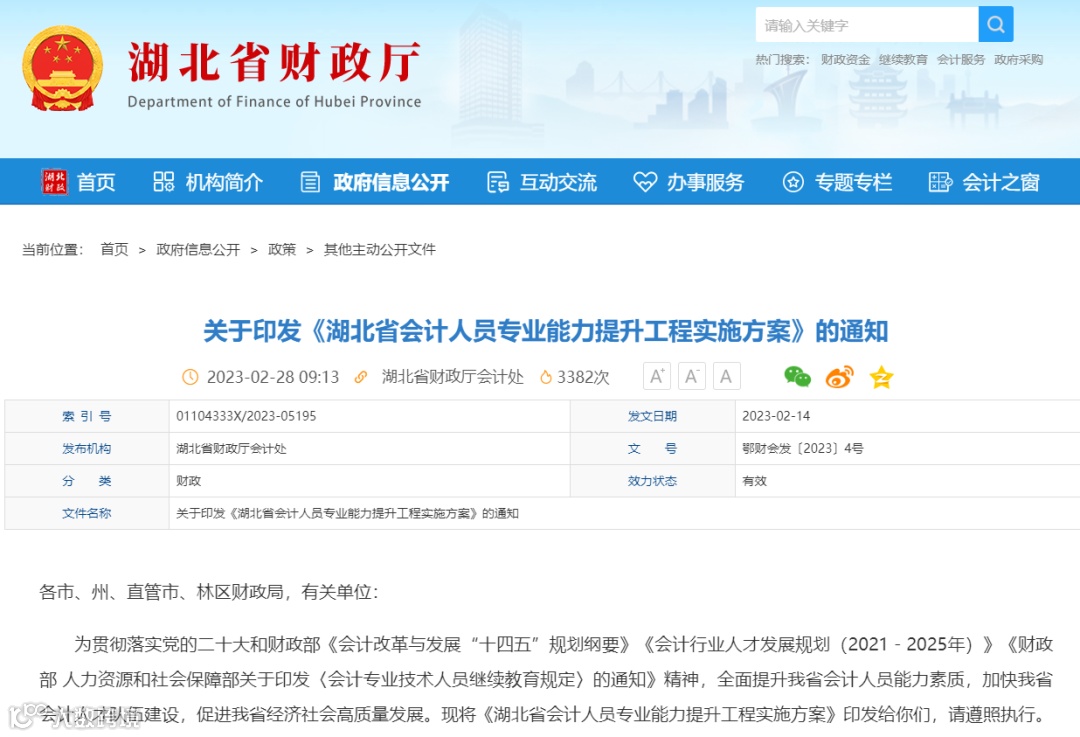Viewport: 1080px width, 737px height.
Task: Increase font size with A+ button
Action: [x=657, y=376]
